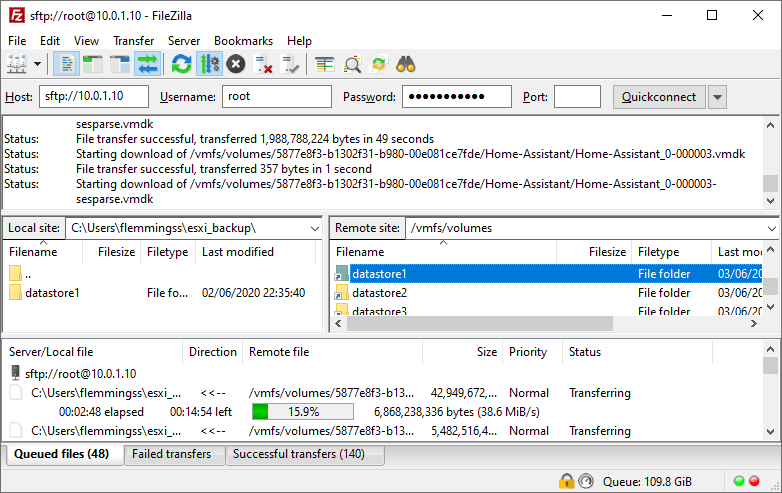
Task: Open the File menu
Action: (17, 41)
